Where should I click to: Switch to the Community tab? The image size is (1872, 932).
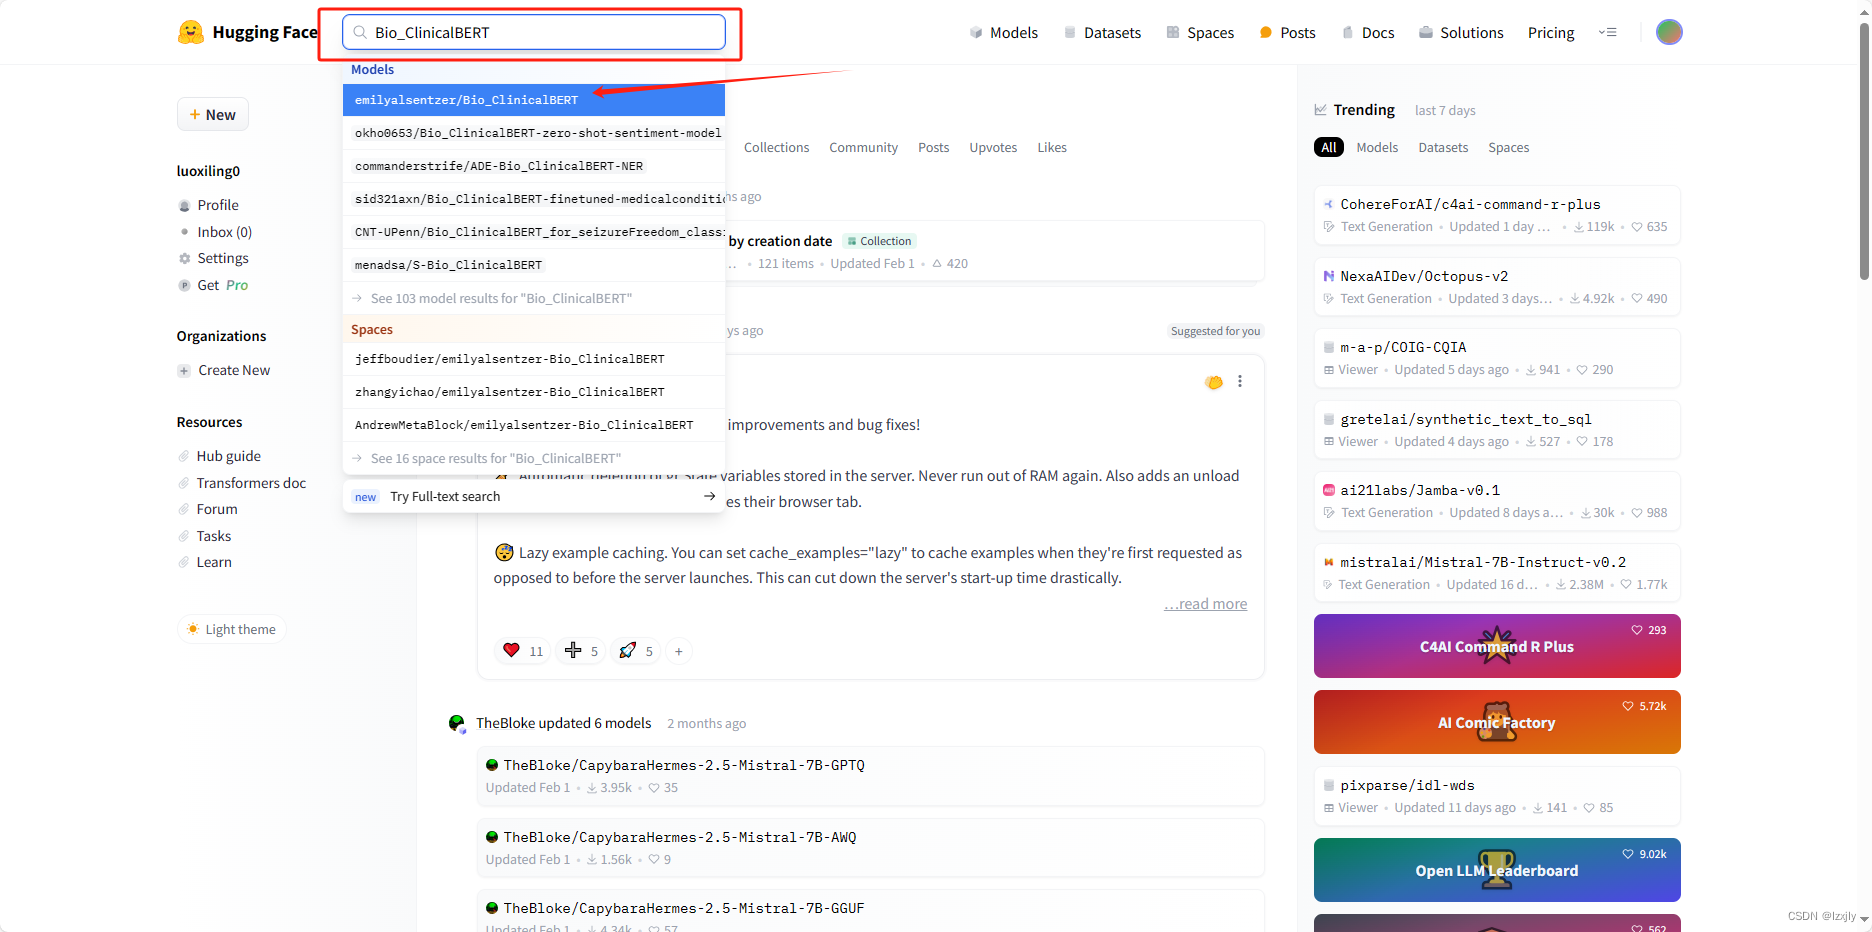point(862,147)
